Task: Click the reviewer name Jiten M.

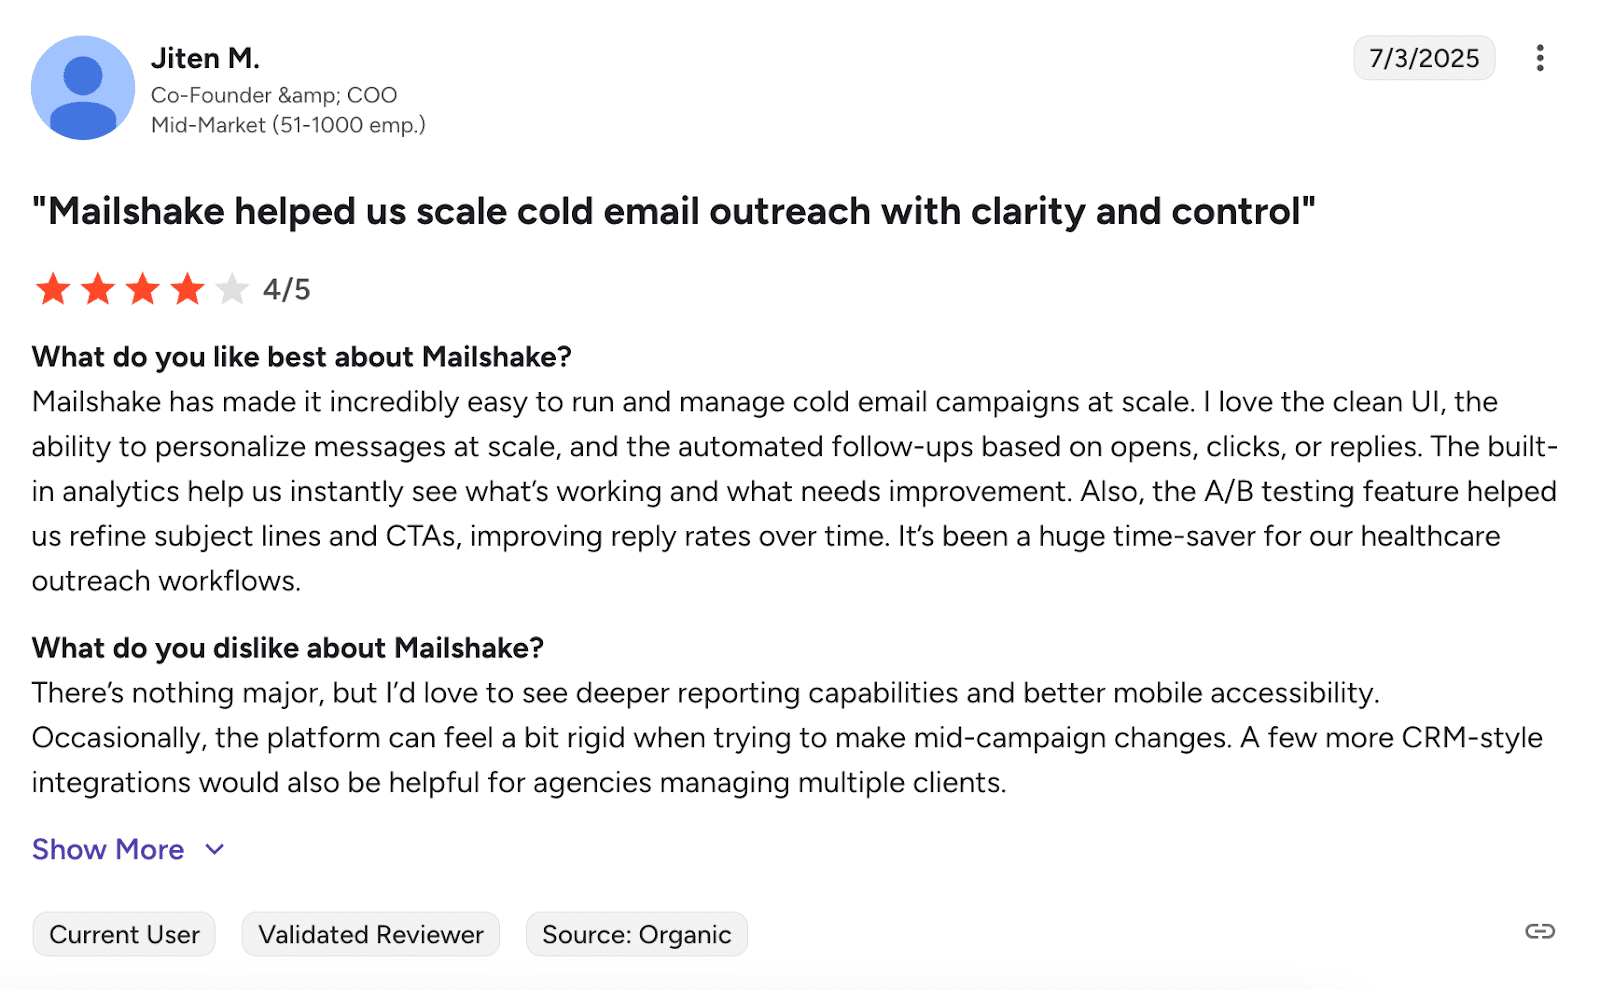Action: [x=205, y=58]
